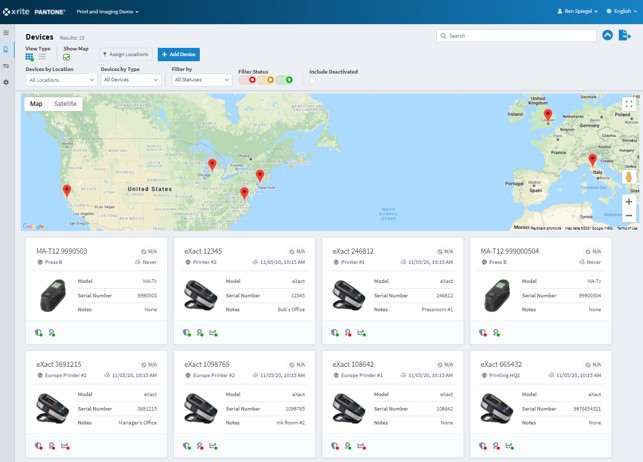Click user status icon on MA-T12 9990503 card

[52, 332]
